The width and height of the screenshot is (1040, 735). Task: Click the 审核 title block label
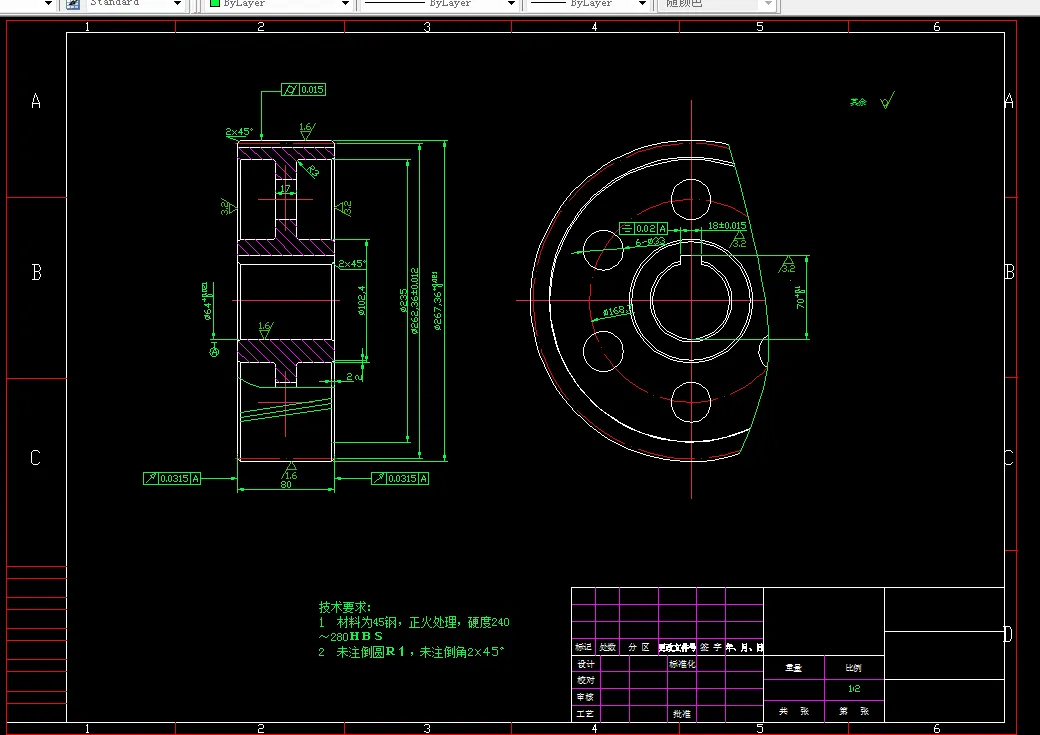(x=586, y=697)
